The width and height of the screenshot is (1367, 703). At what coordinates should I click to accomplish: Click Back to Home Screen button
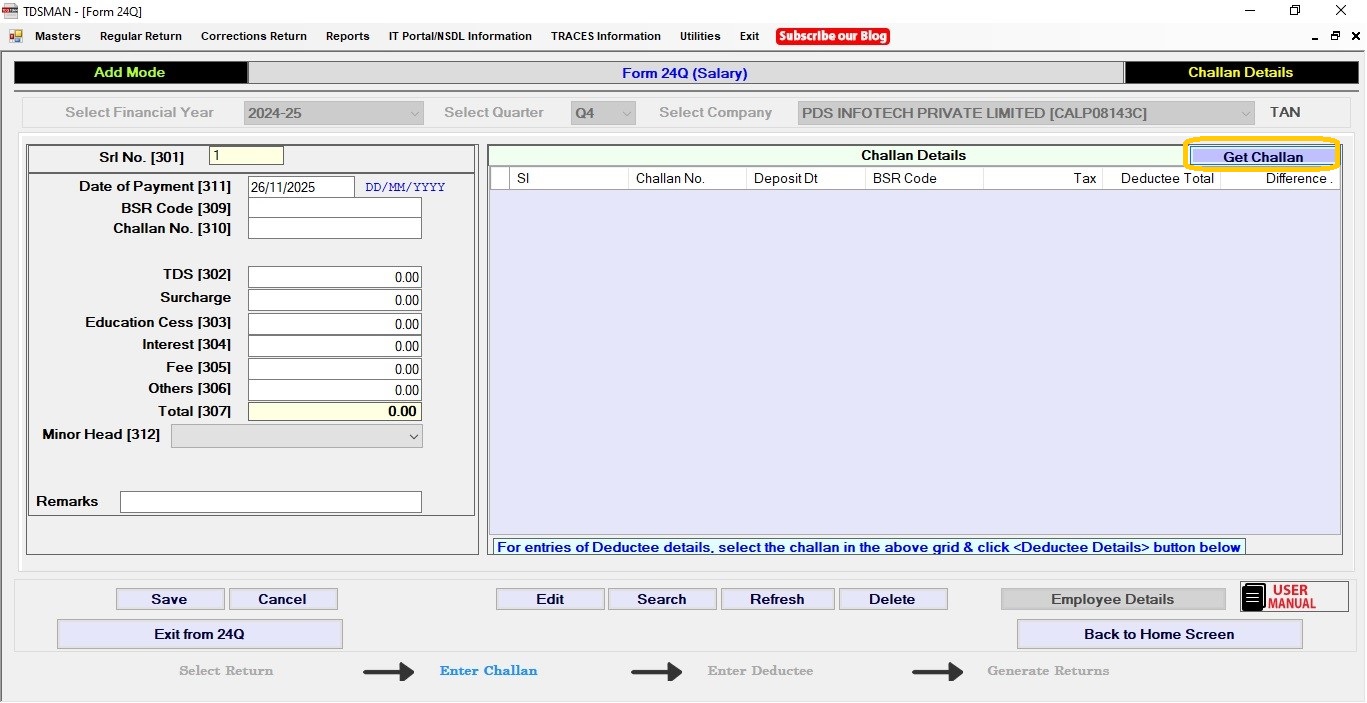coord(1158,634)
